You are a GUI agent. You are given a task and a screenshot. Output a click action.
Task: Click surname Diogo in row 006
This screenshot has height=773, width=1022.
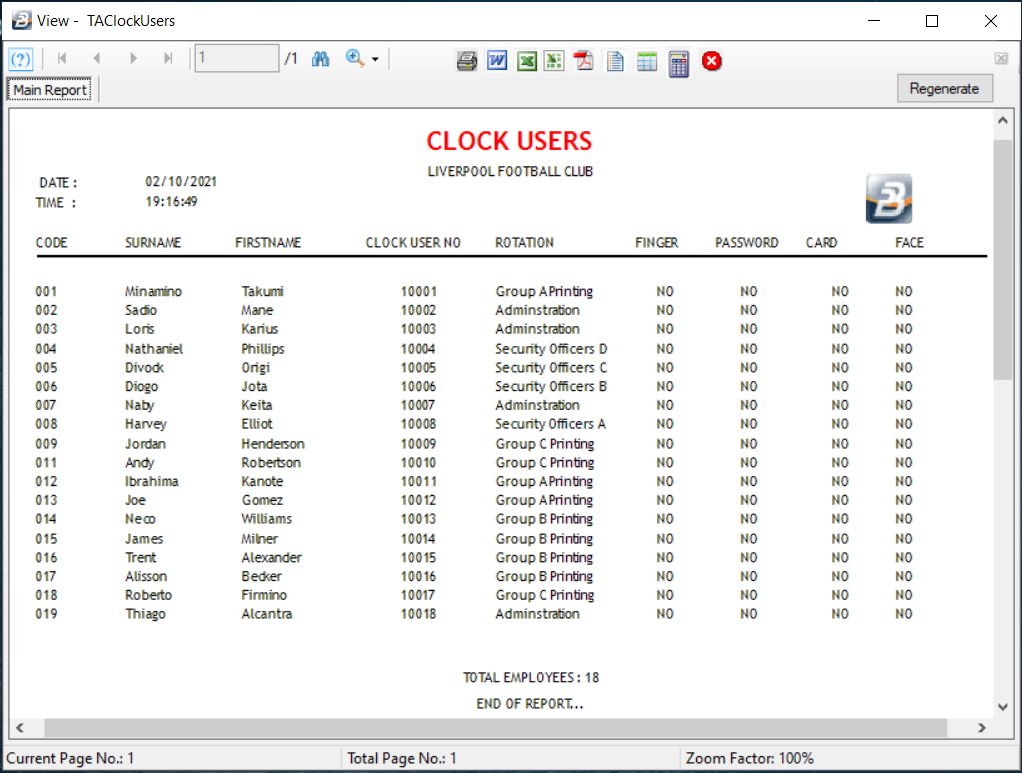pyautogui.click(x=141, y=386)
